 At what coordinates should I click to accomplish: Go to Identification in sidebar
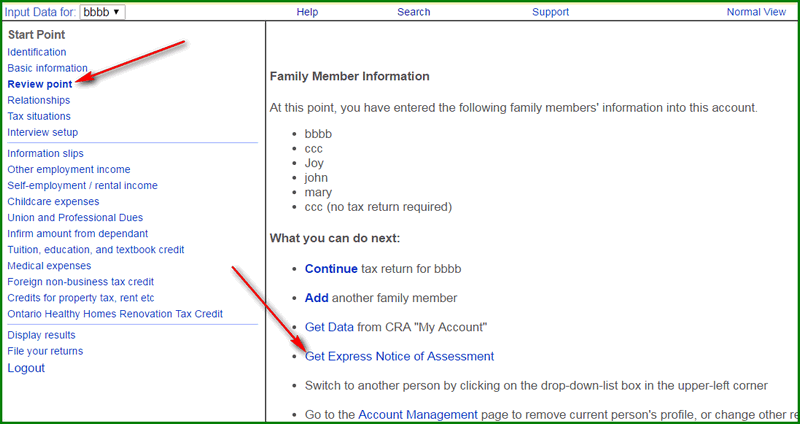coord(37,52)
